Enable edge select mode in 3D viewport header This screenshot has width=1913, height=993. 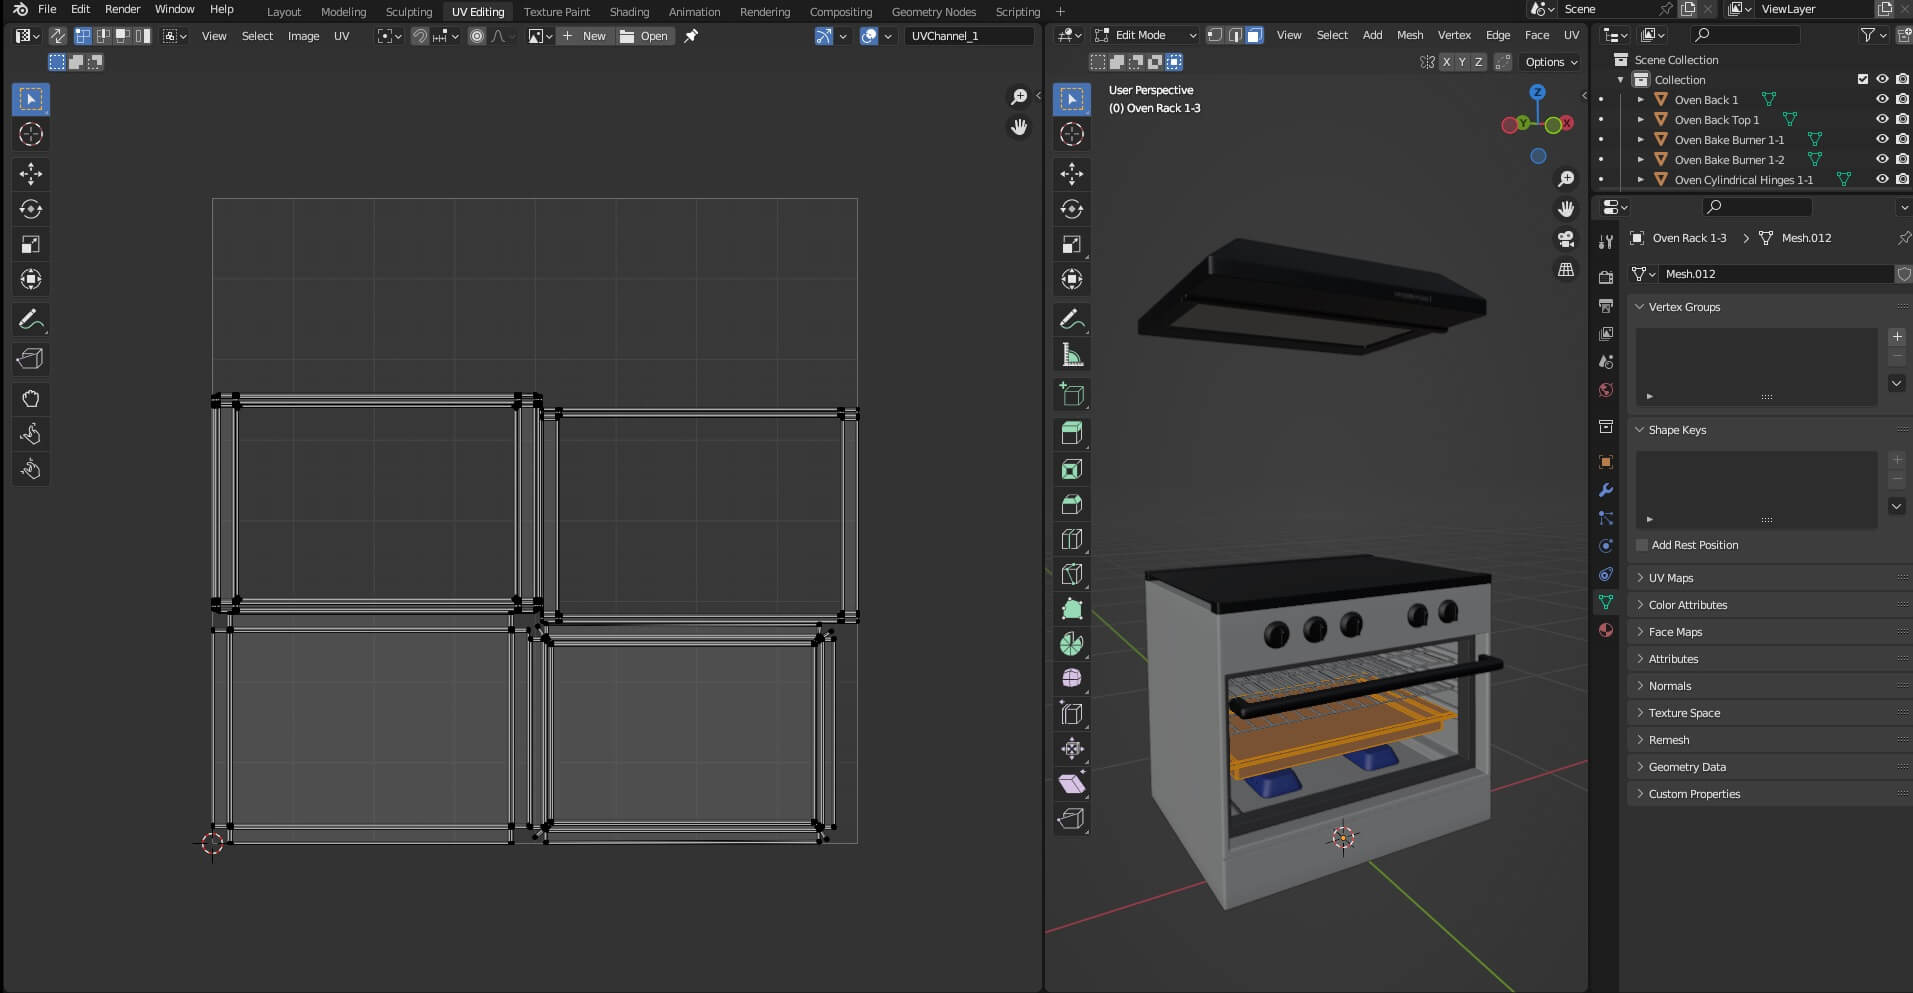point(1234,35)
